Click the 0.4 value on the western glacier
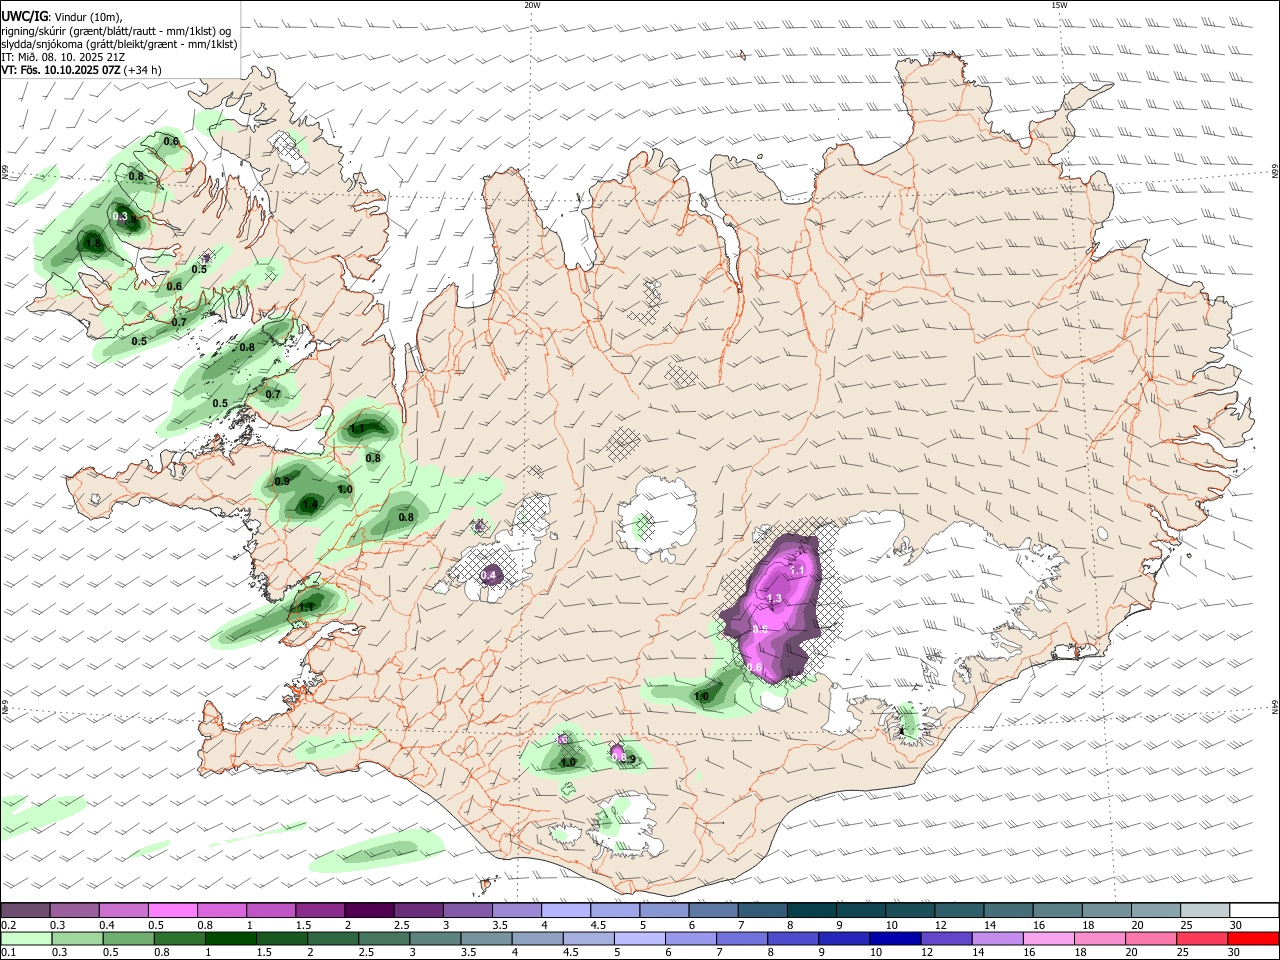The height and width of the screenshot is (960, 1280). [489, 575]
